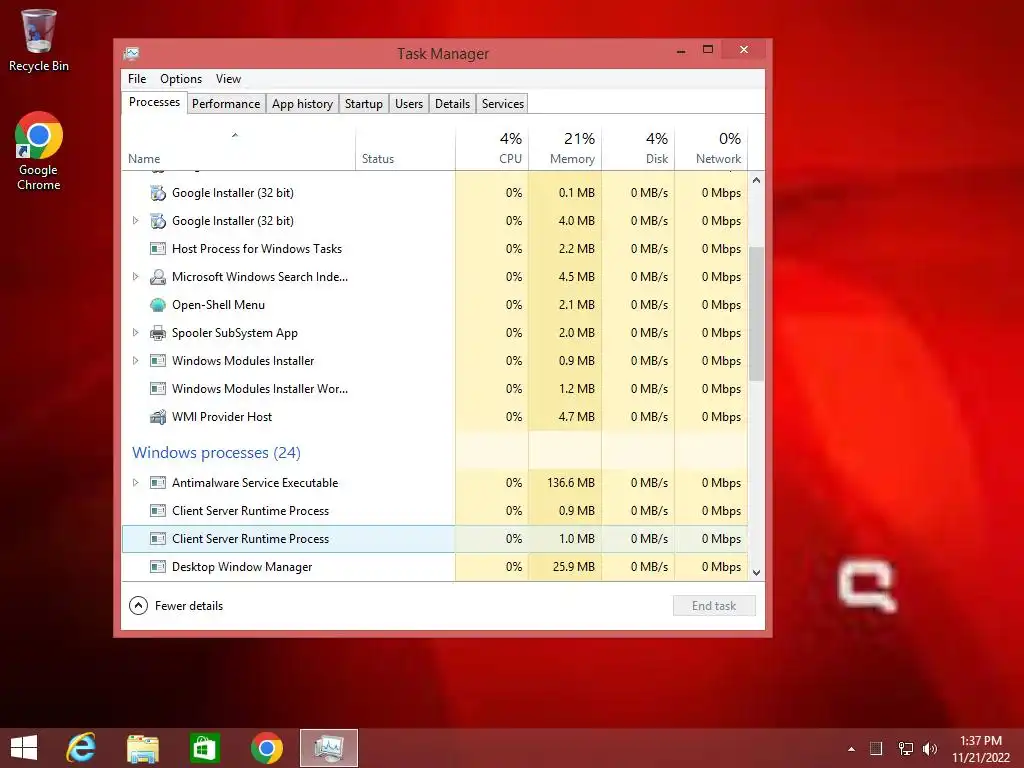Click the Microsoft Windows Search Indexer icon
Viewport: 1024px width, 768px height.
157,277
